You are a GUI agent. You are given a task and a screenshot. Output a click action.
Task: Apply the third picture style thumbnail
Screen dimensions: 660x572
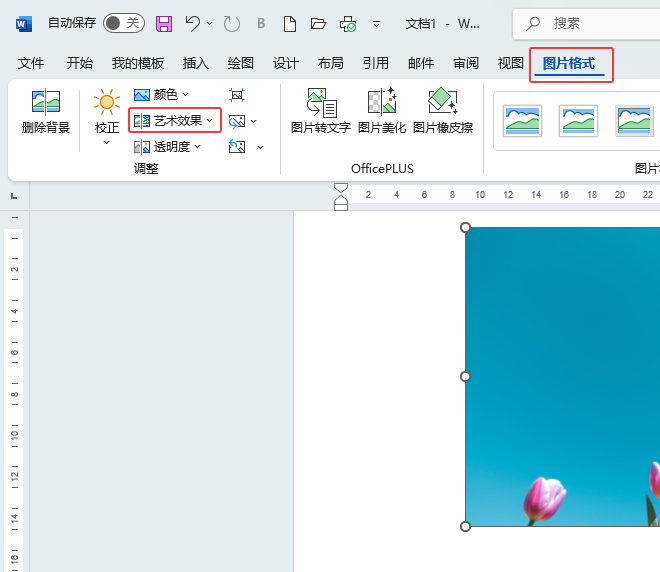pos(635,121)
